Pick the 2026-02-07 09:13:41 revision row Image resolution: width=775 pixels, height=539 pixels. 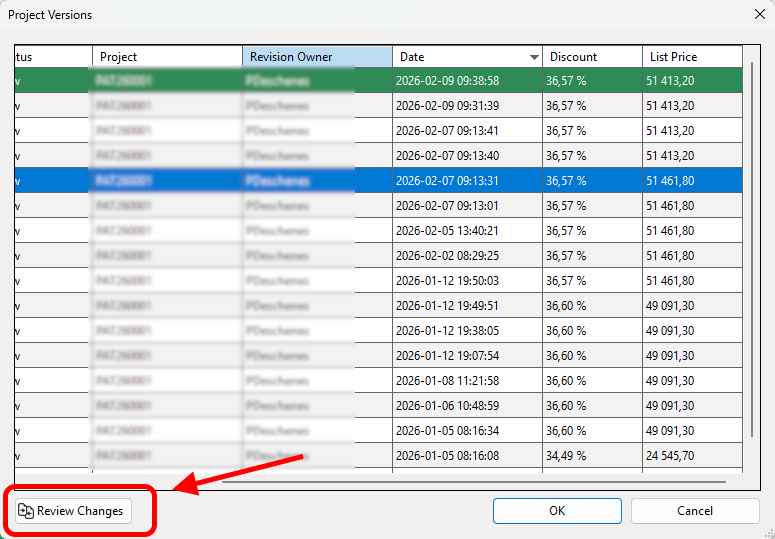(x=461, y=131)
